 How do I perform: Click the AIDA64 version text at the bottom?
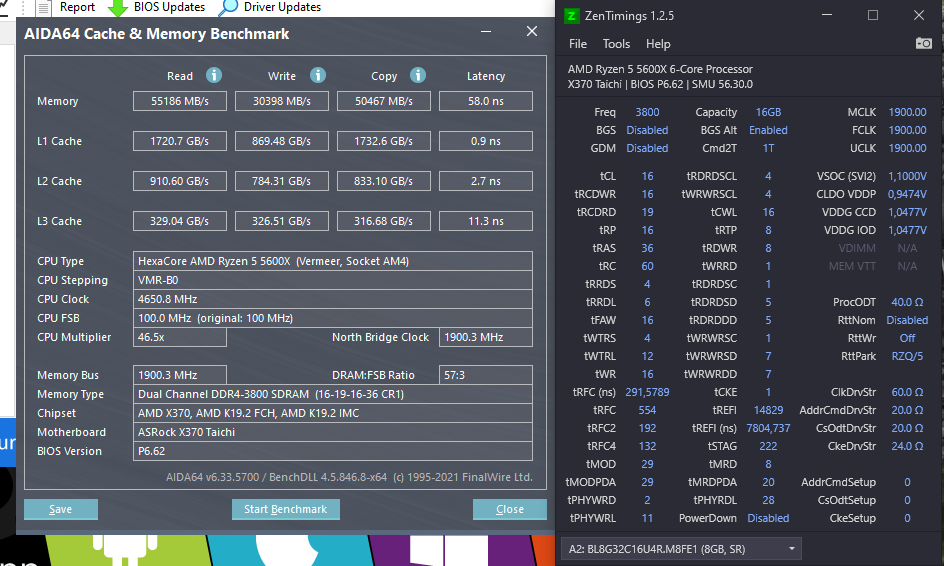pyautogui.click(x=349, y=477)
